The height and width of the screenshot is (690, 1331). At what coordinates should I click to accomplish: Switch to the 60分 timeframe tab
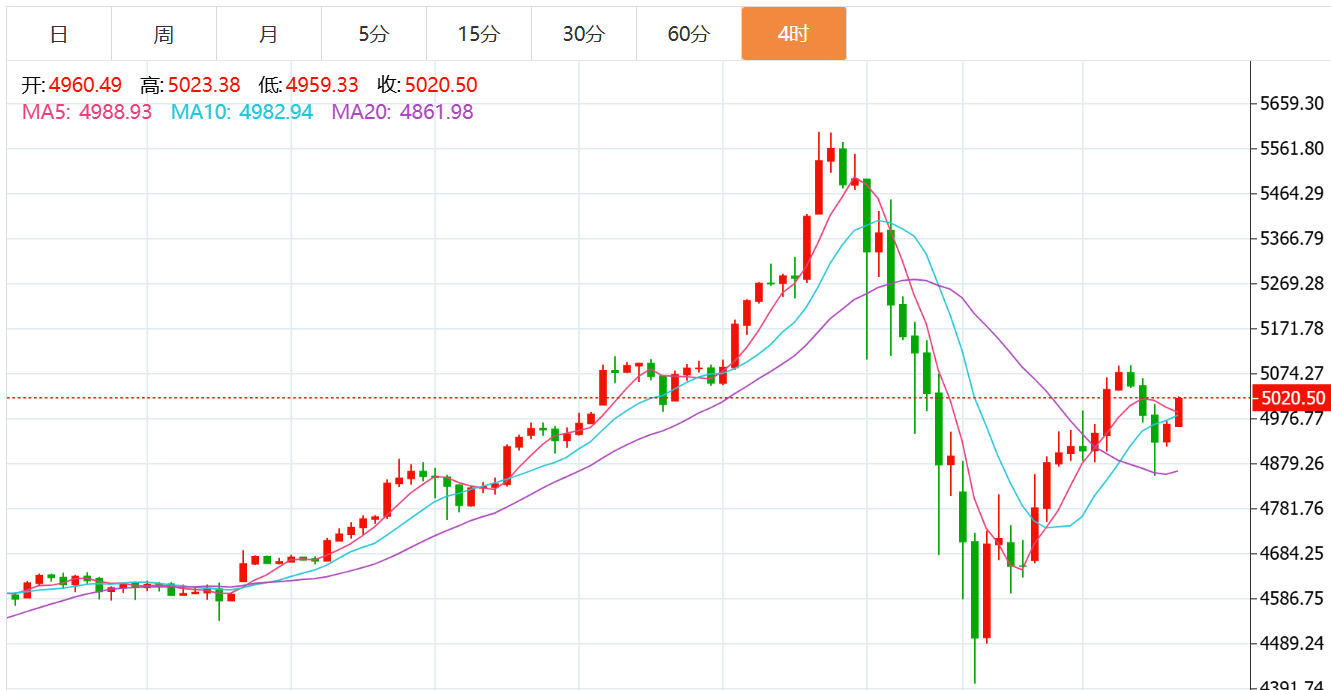click(688, 34)
